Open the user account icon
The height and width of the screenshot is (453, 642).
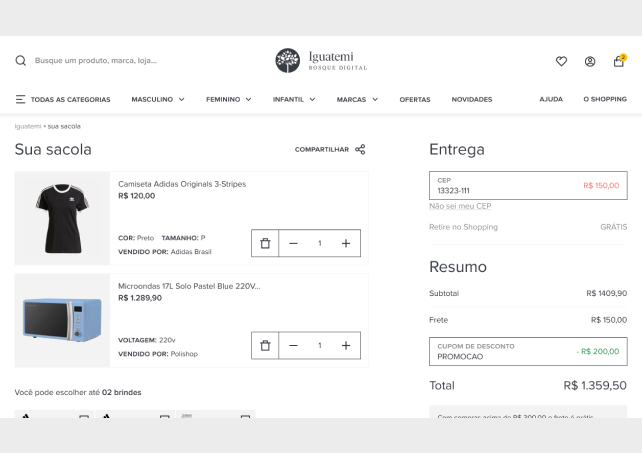pyautogui.click(x=590, y=61)
